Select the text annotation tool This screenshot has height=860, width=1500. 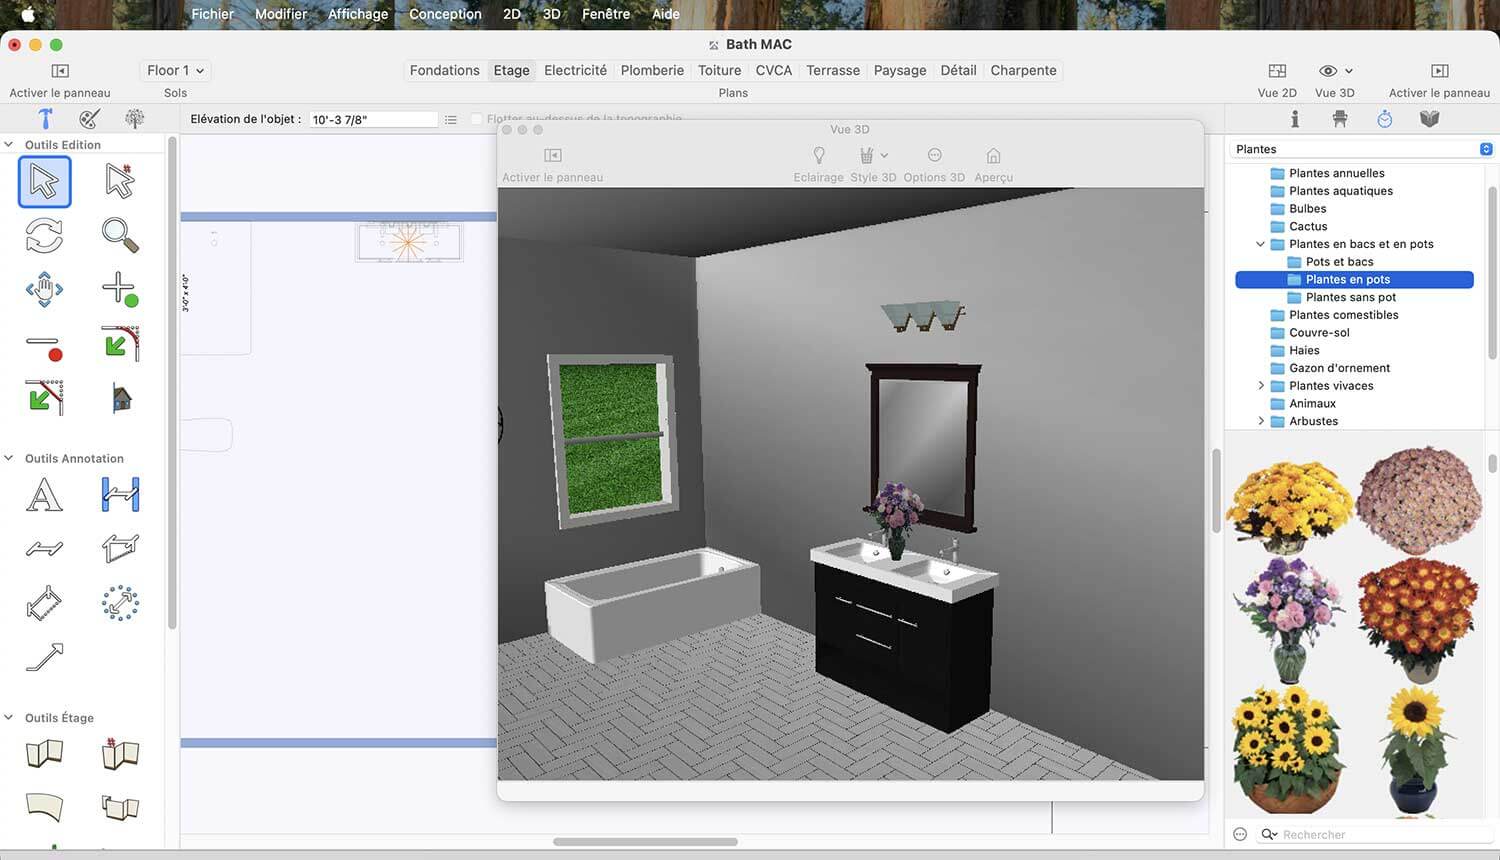coord(44,495)
